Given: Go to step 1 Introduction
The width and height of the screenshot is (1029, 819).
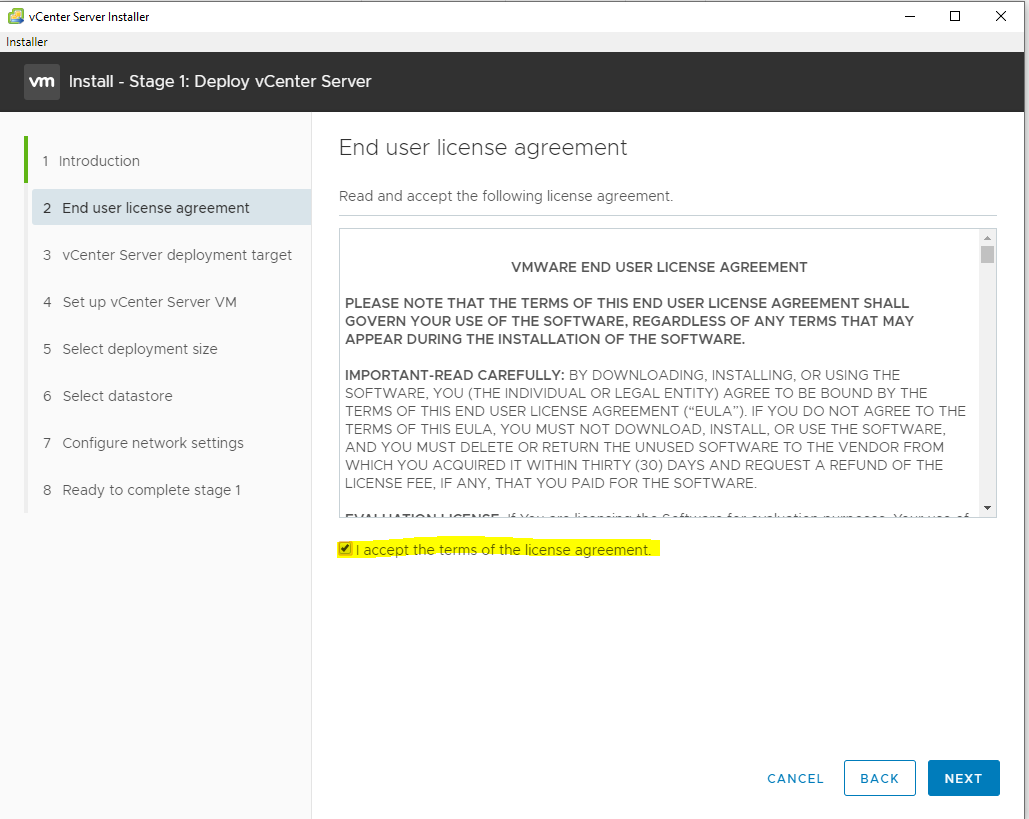Looking at the screenshot, I should pos(91,161).
